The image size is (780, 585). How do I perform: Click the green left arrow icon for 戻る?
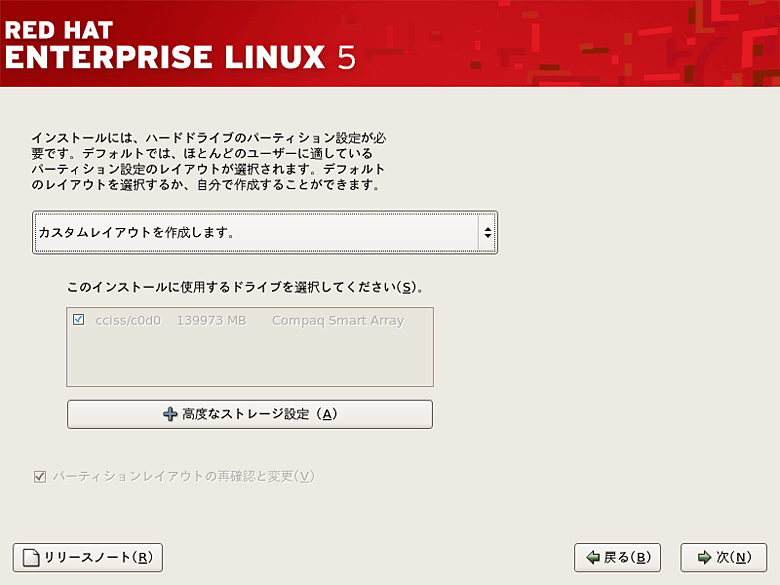coord(593,558)
